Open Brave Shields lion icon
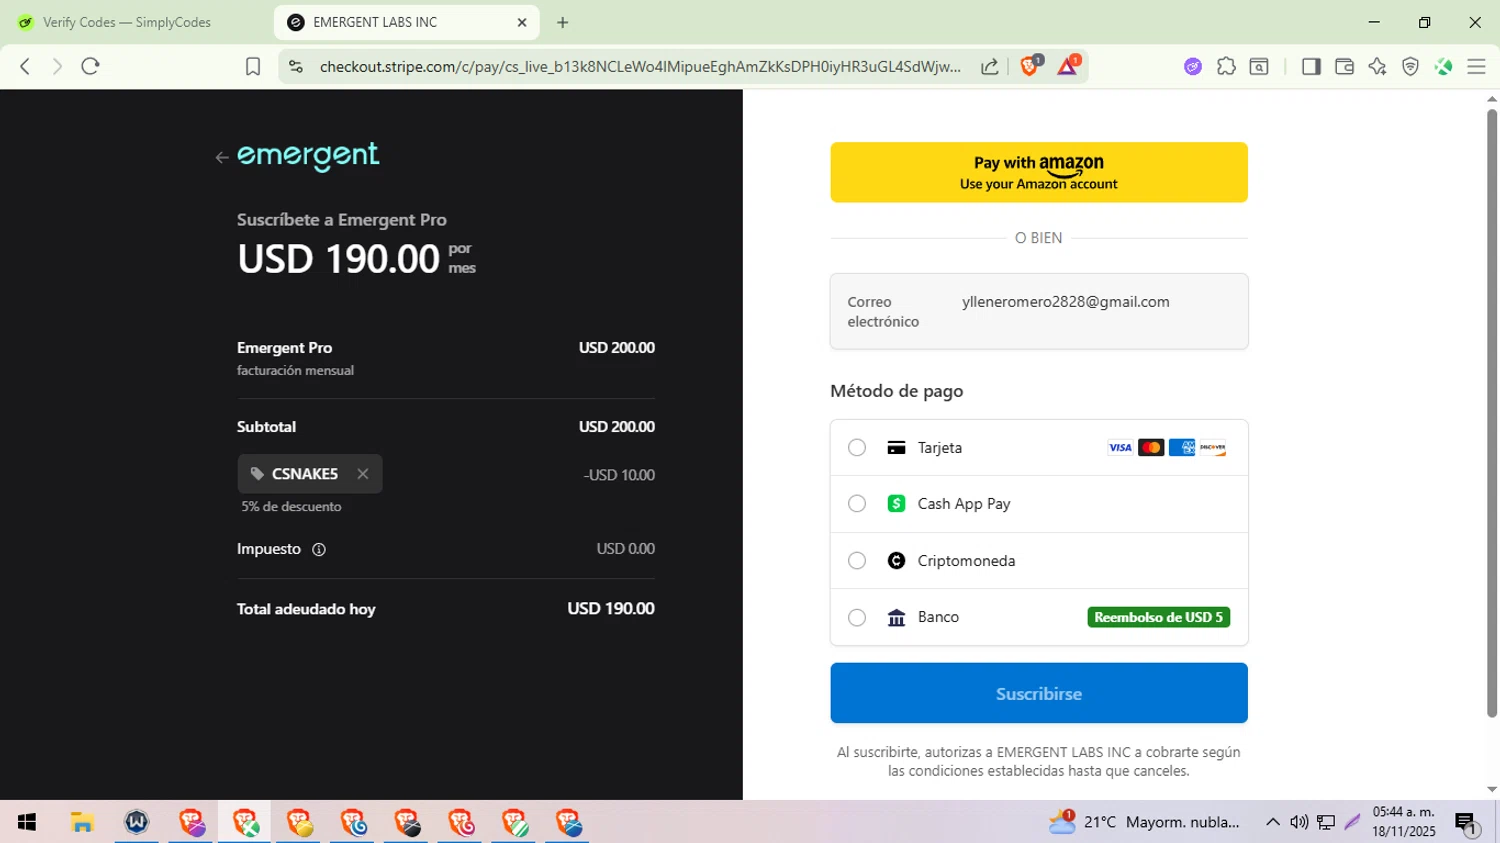Screen dimensions: 1500x843 [1030, 66]
